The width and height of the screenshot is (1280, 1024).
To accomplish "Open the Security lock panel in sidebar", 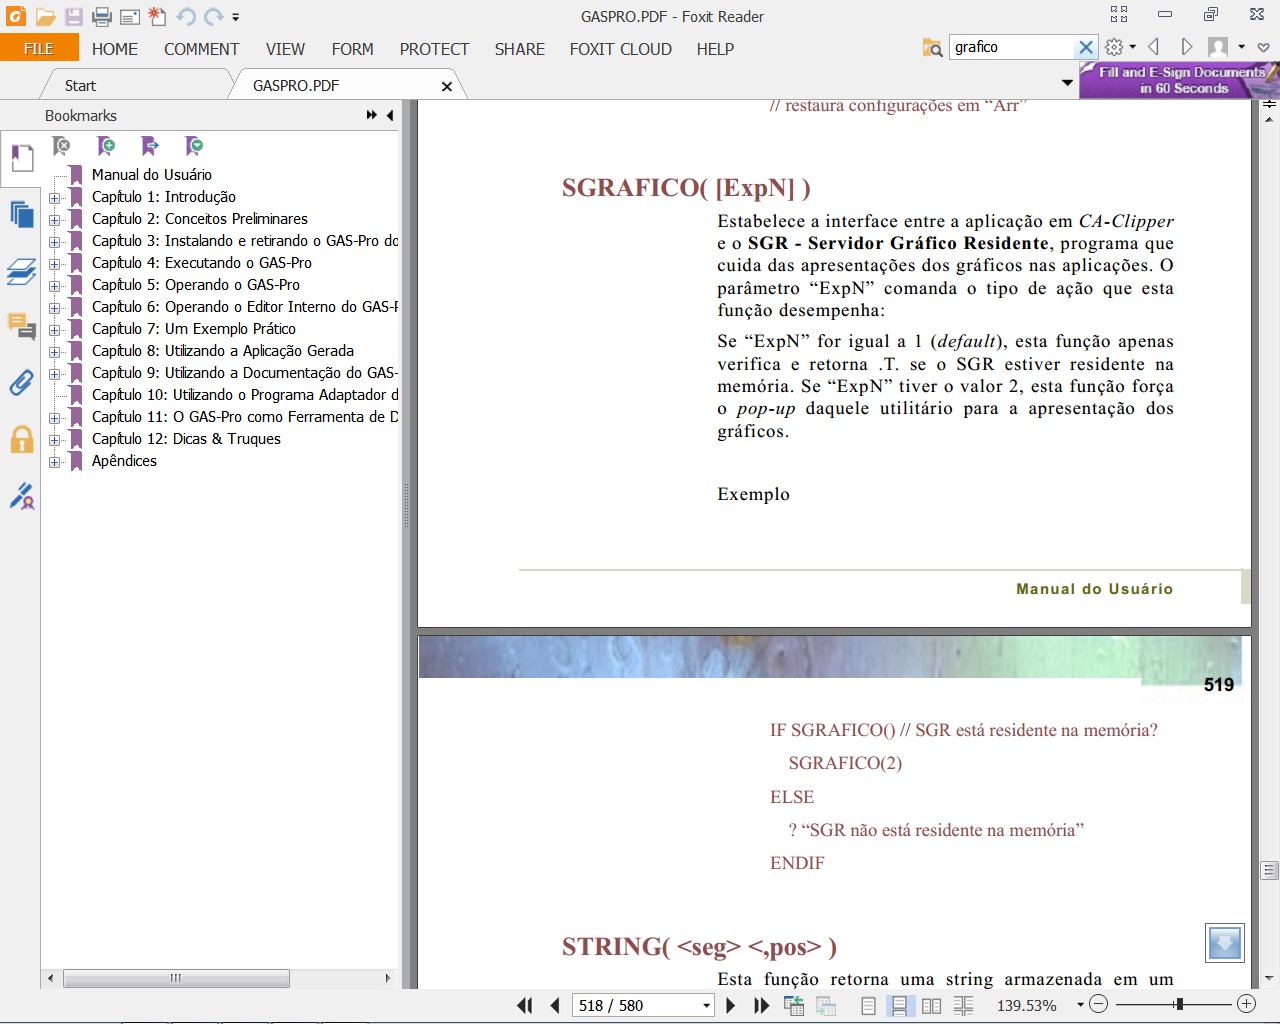I will pyautogui.click(x=21, y=440).
